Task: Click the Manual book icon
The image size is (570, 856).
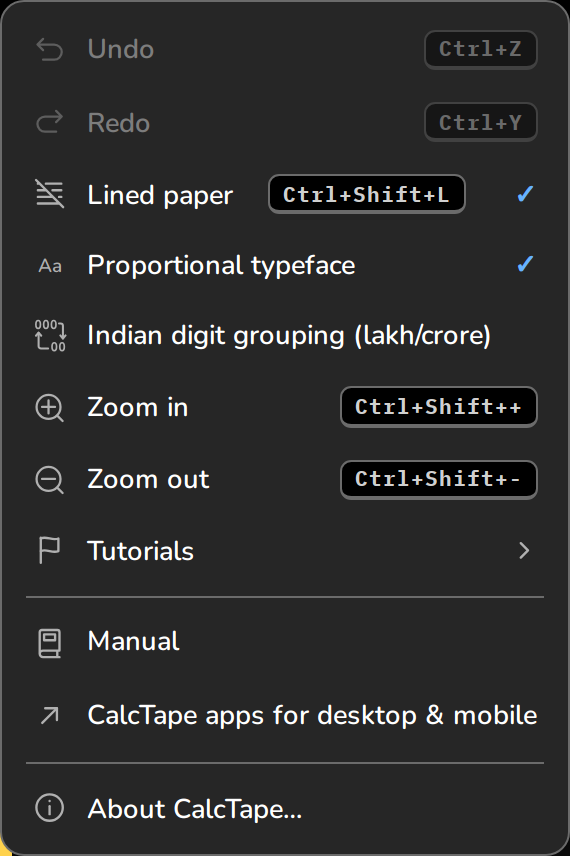Action: tap(50, 643)
